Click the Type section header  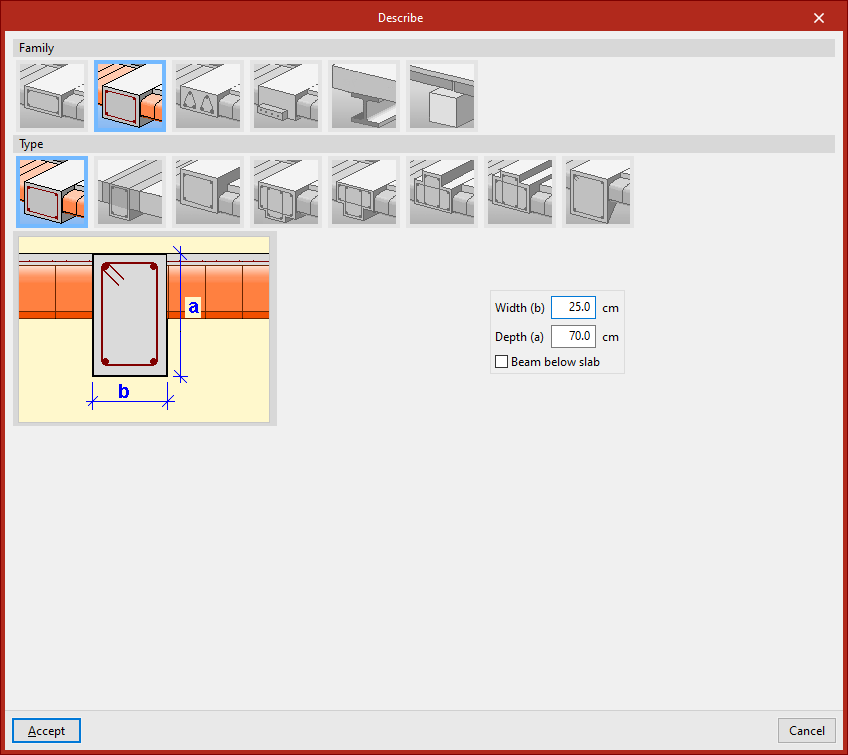click(x=424, y=144)
